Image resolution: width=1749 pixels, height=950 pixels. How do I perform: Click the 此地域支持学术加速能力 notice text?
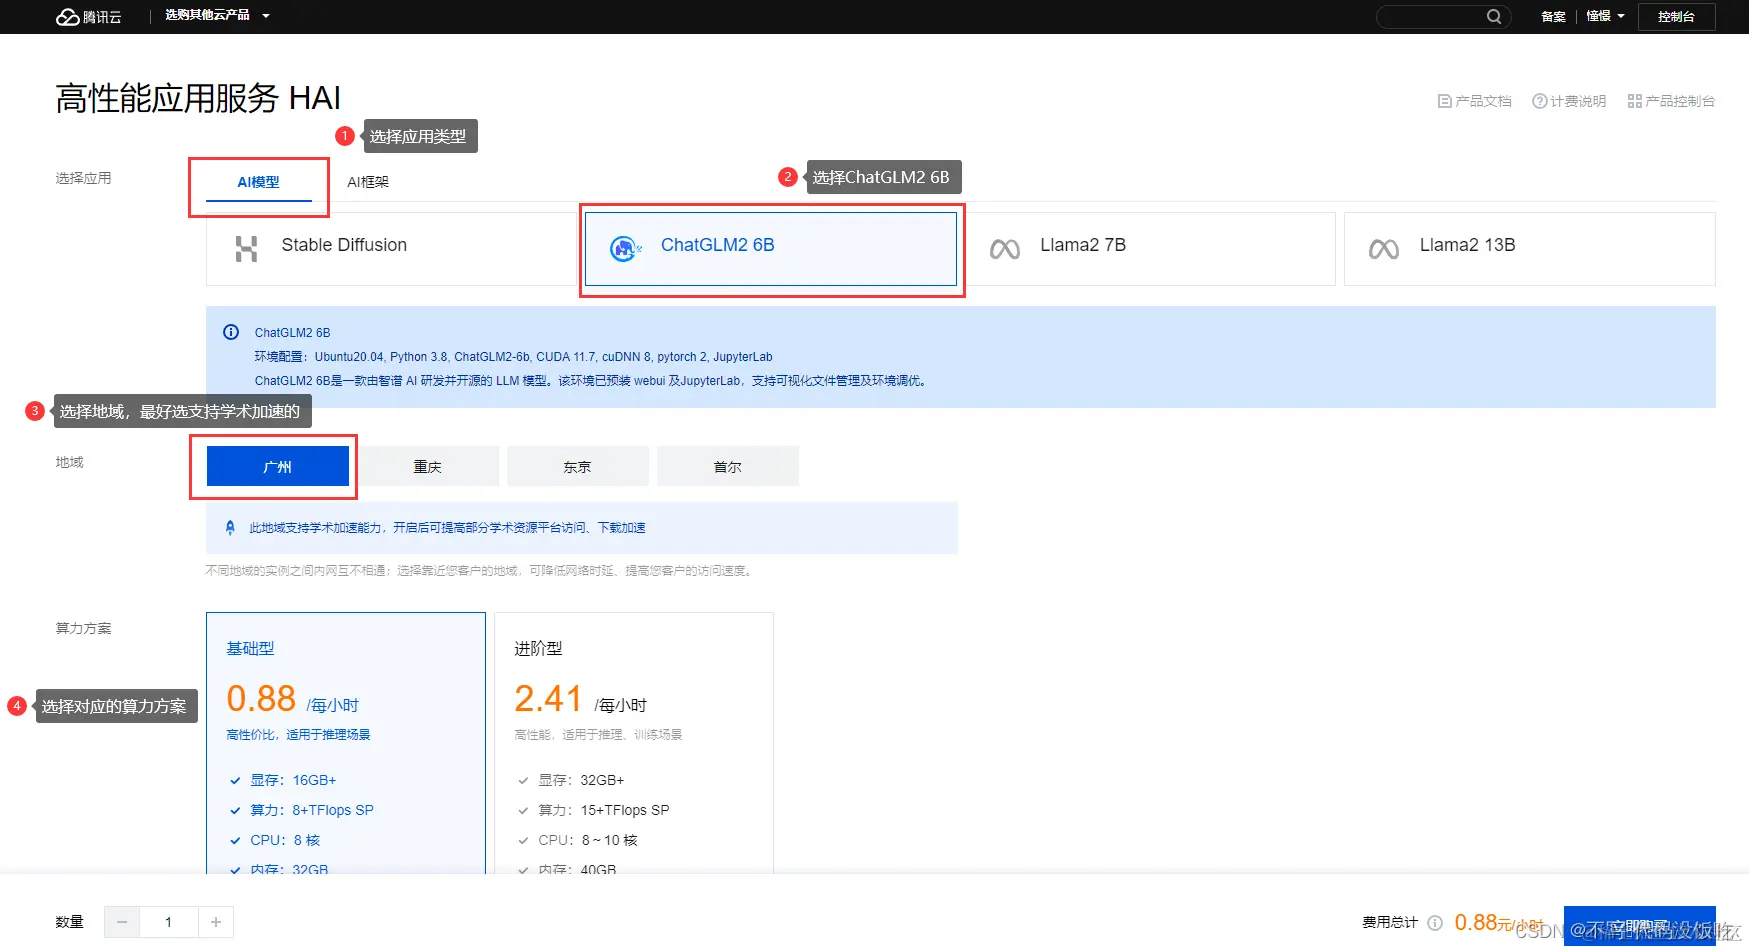click(447, 527)
